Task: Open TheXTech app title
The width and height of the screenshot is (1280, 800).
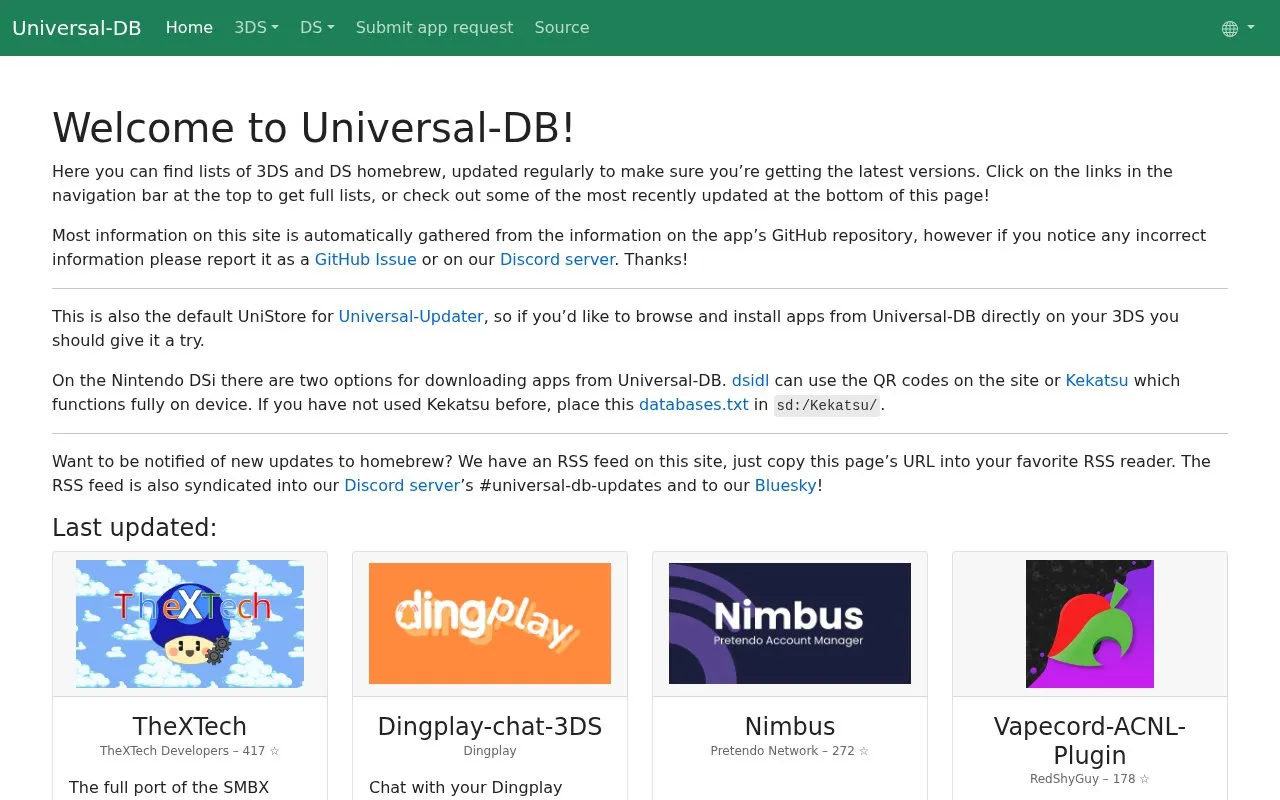Action: click(190, 727)
